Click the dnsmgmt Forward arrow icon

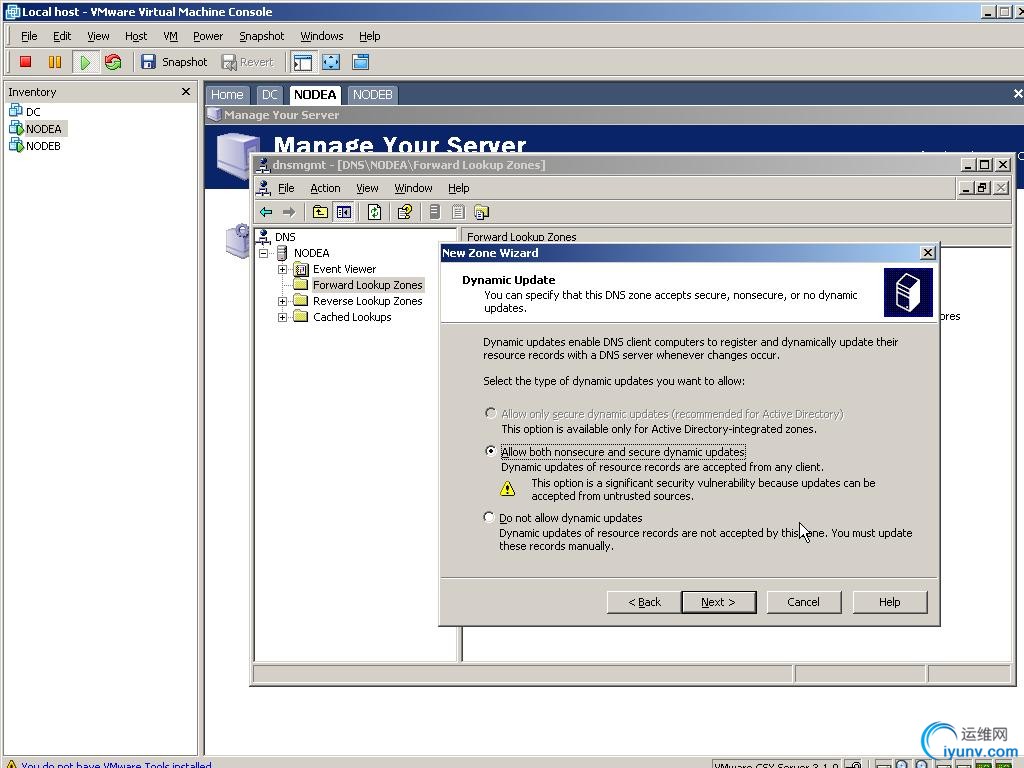[x=289, y=212]
